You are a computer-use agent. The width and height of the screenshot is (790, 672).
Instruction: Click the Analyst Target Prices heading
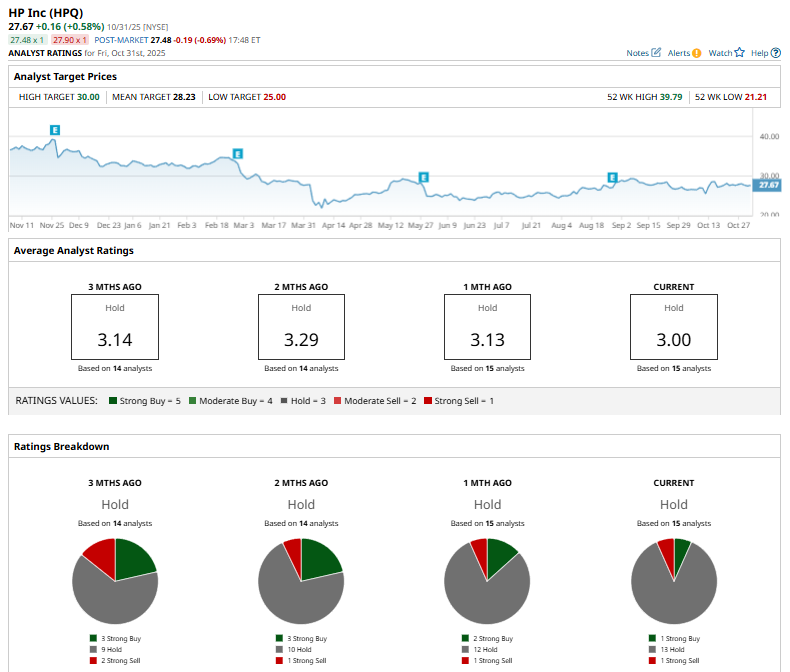coord(65,76)
